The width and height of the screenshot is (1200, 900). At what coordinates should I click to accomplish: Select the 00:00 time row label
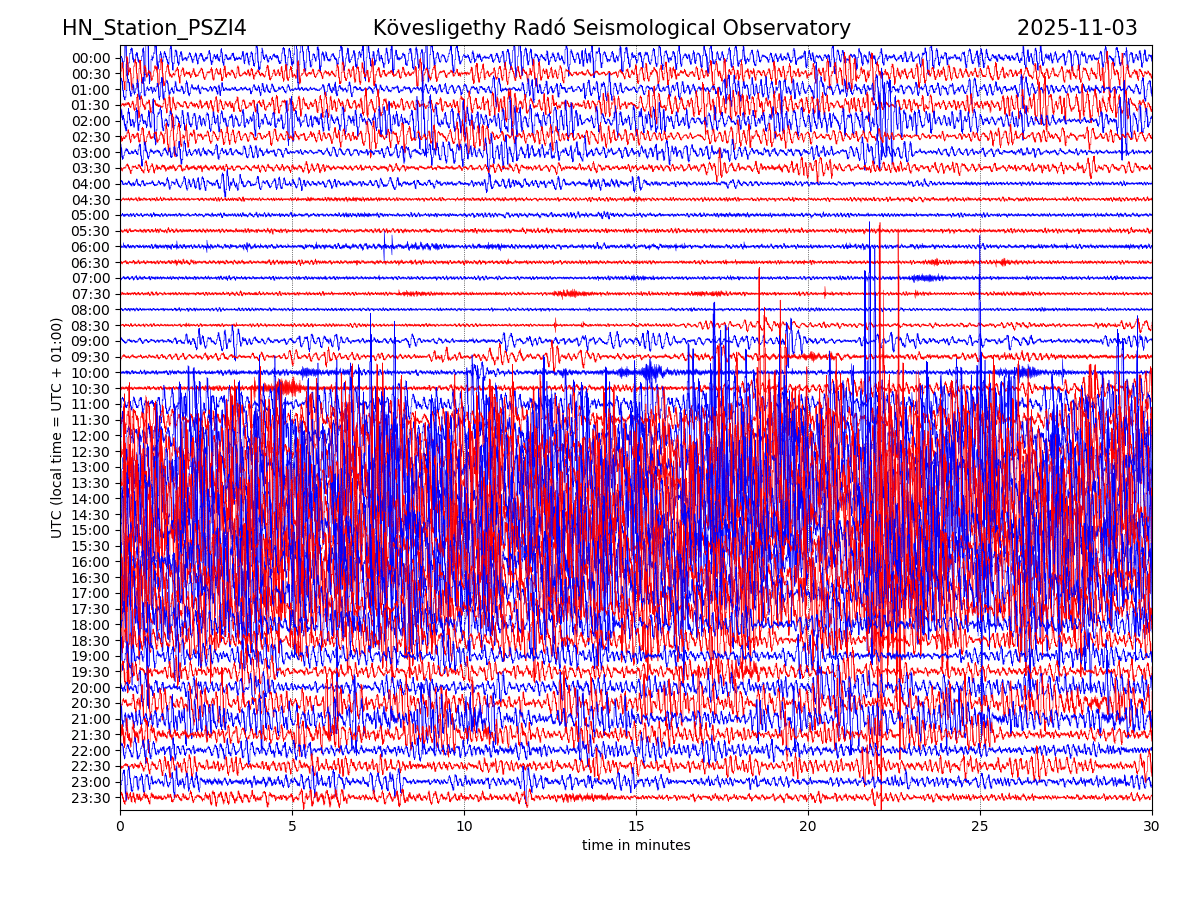pos(91,58)
